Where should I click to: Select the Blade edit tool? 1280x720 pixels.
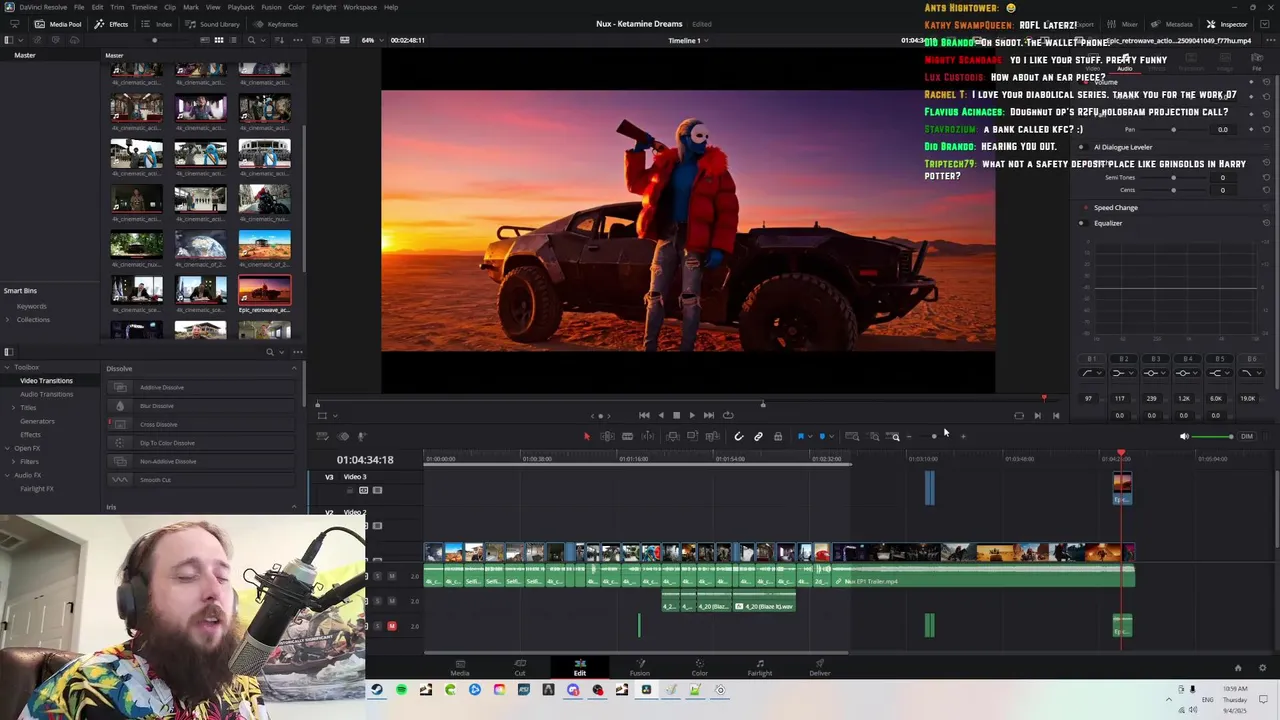(x=627, y=436)
